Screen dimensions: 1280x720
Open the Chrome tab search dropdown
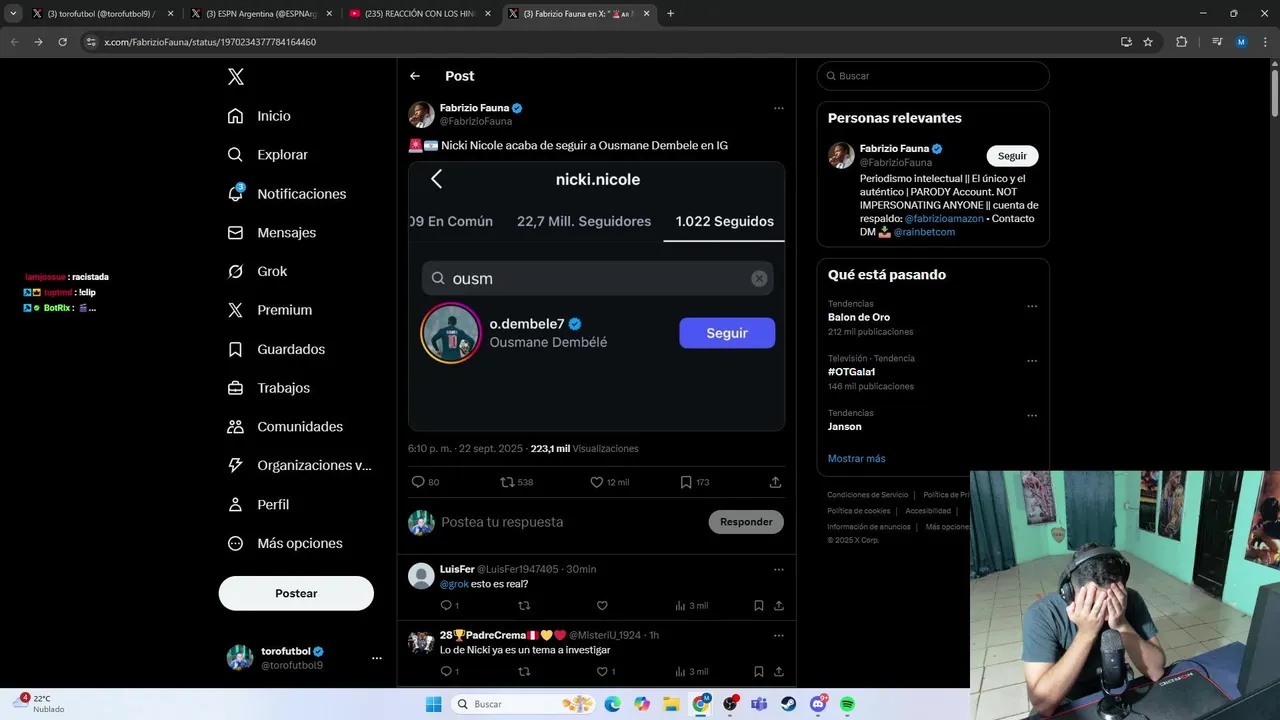[x=13, y=14]
